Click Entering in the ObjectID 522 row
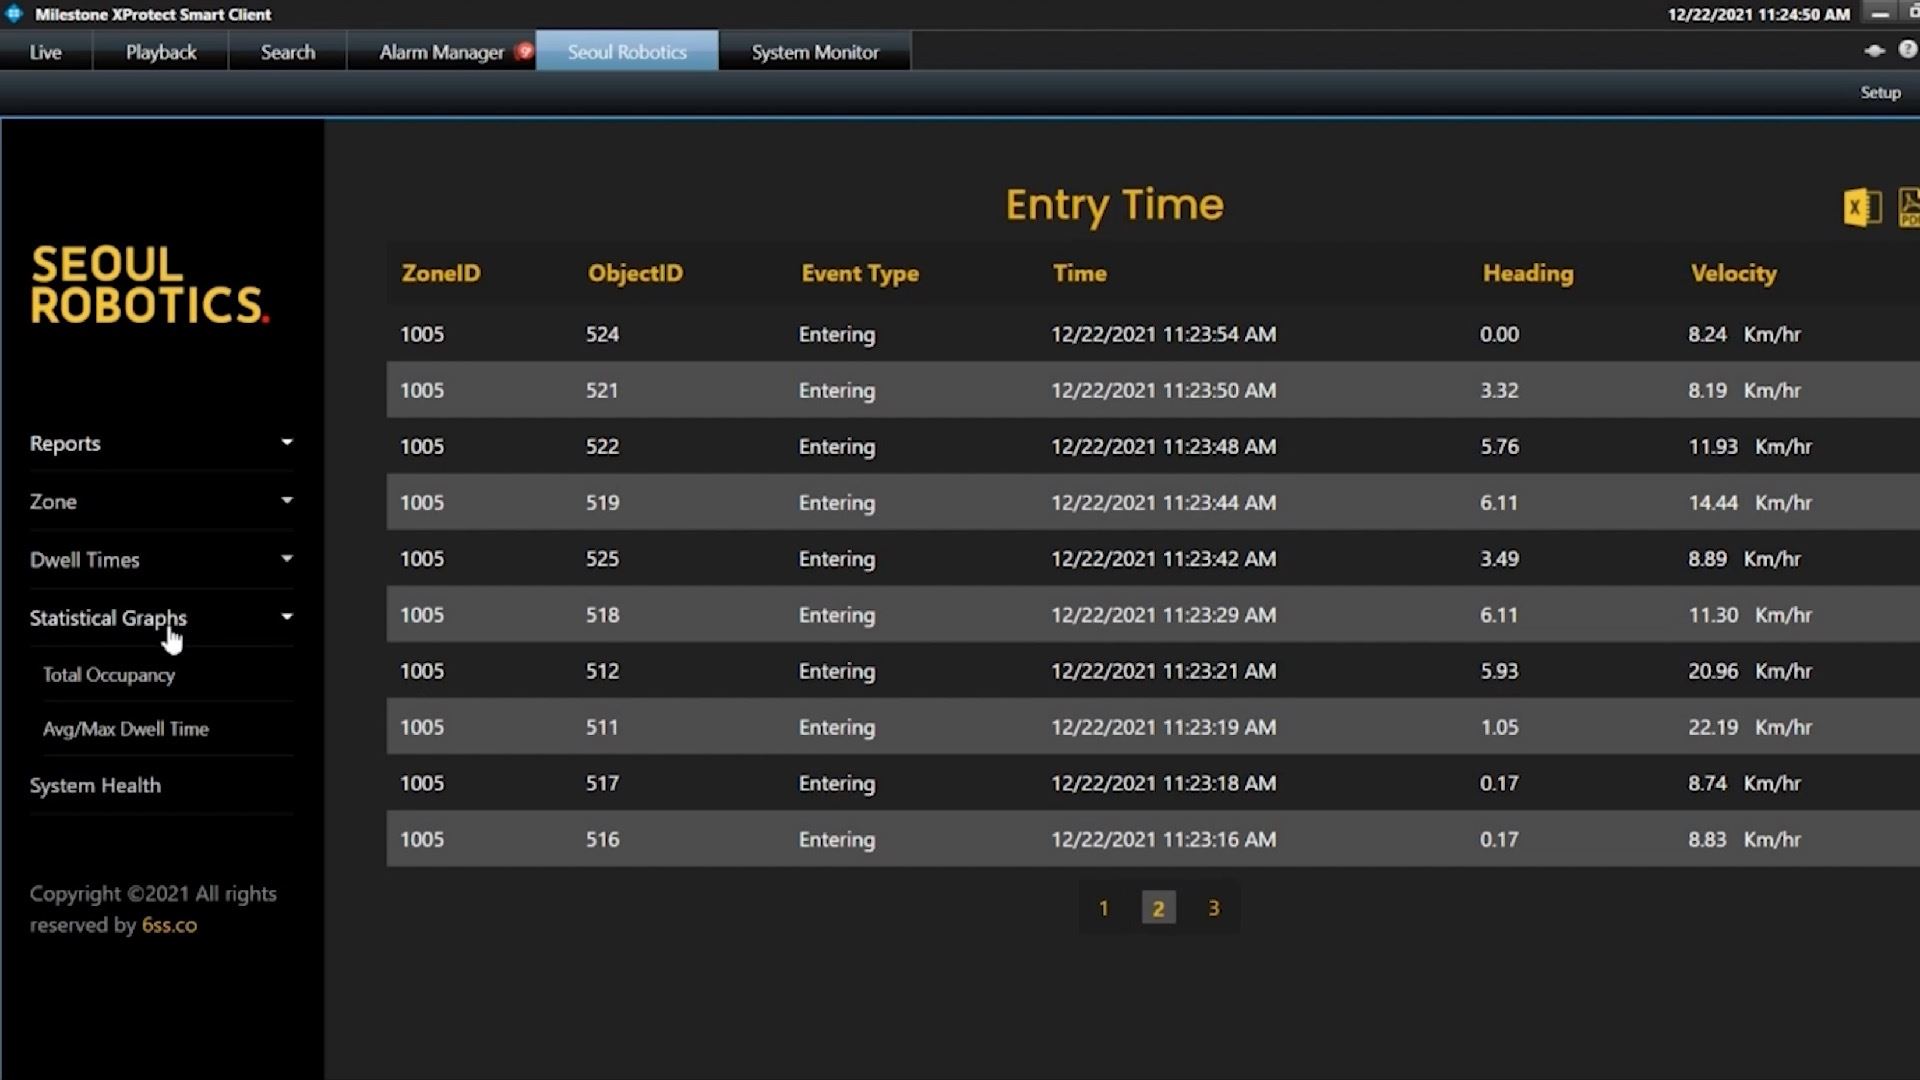 [837, 447]
